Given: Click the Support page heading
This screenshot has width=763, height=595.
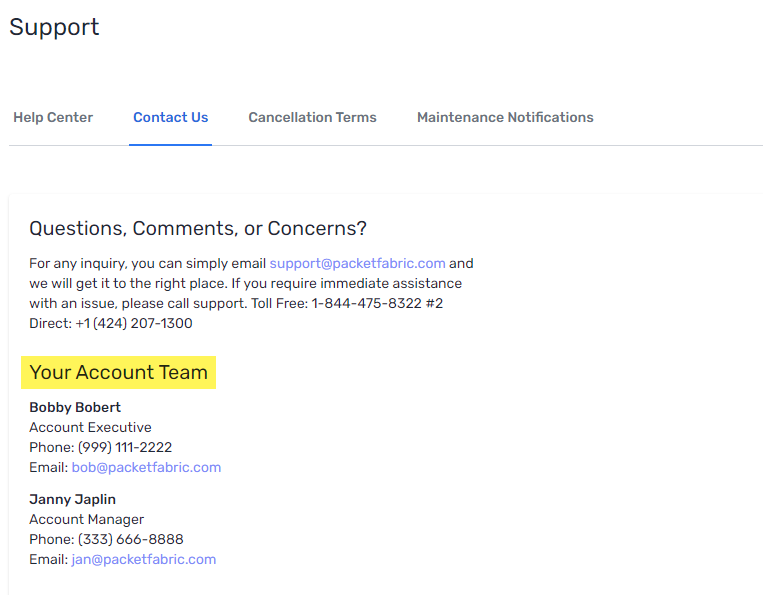Looking at the screenshot, I should coord(54,27).
